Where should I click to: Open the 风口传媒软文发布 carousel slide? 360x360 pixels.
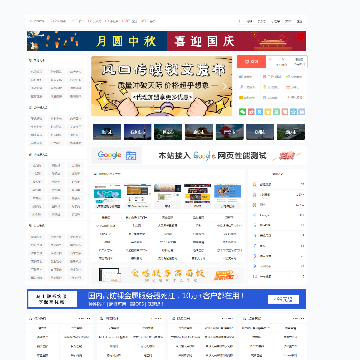(x=162, y=86)
